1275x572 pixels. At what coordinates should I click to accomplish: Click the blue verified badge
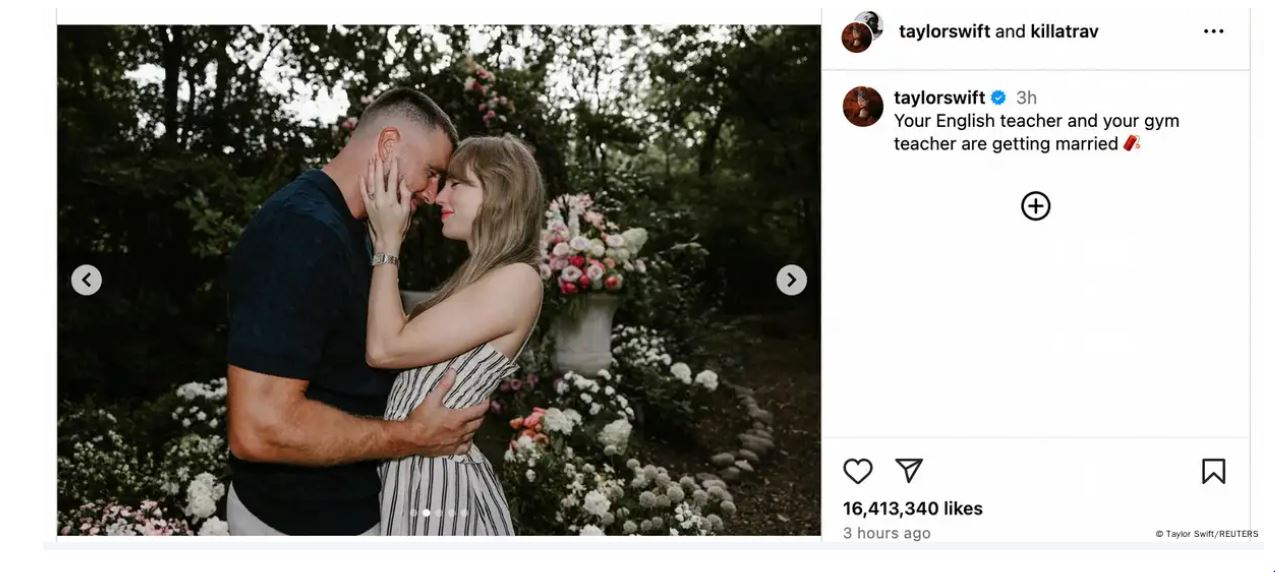tap(998, 98)
